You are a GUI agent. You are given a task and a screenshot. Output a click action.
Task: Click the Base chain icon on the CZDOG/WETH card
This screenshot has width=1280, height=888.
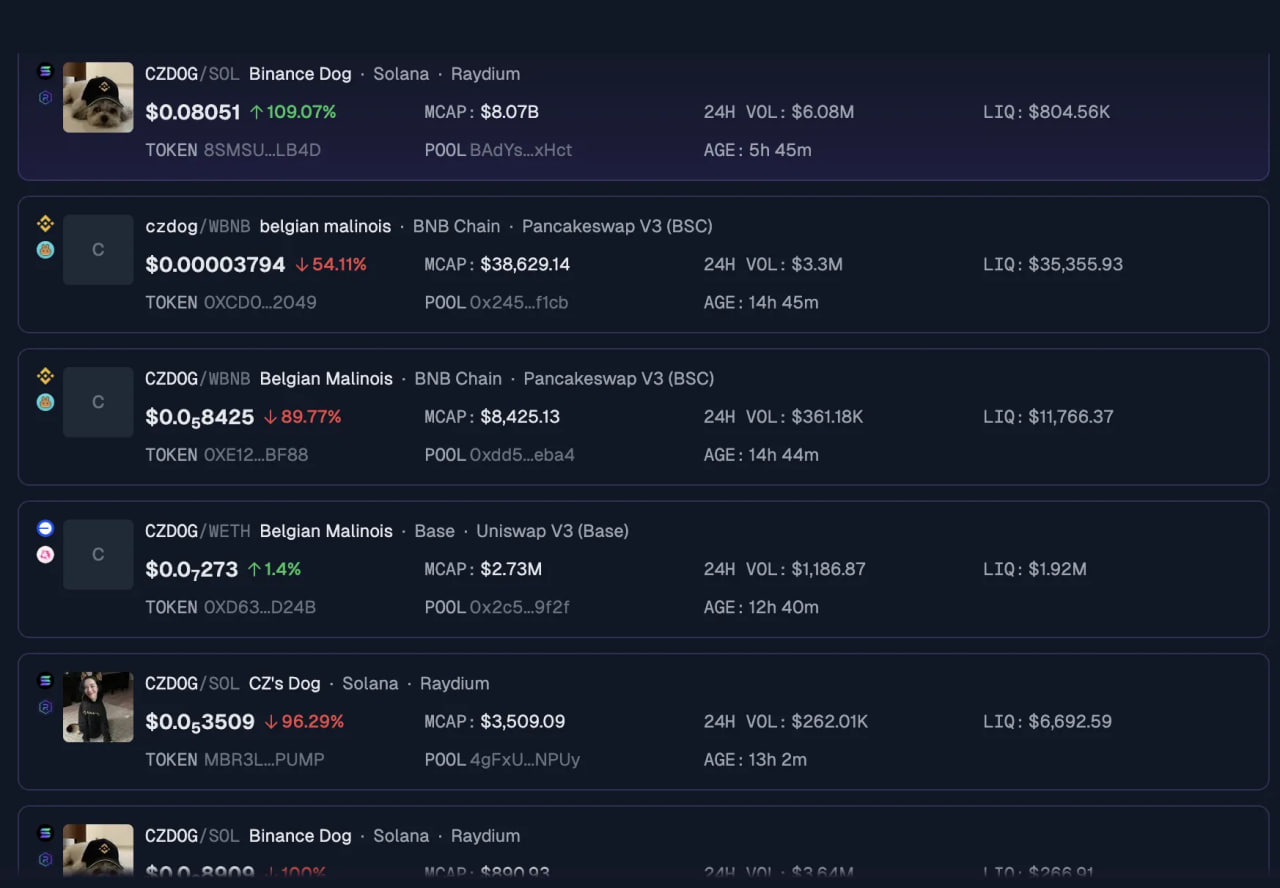click(x=45, y=528)
